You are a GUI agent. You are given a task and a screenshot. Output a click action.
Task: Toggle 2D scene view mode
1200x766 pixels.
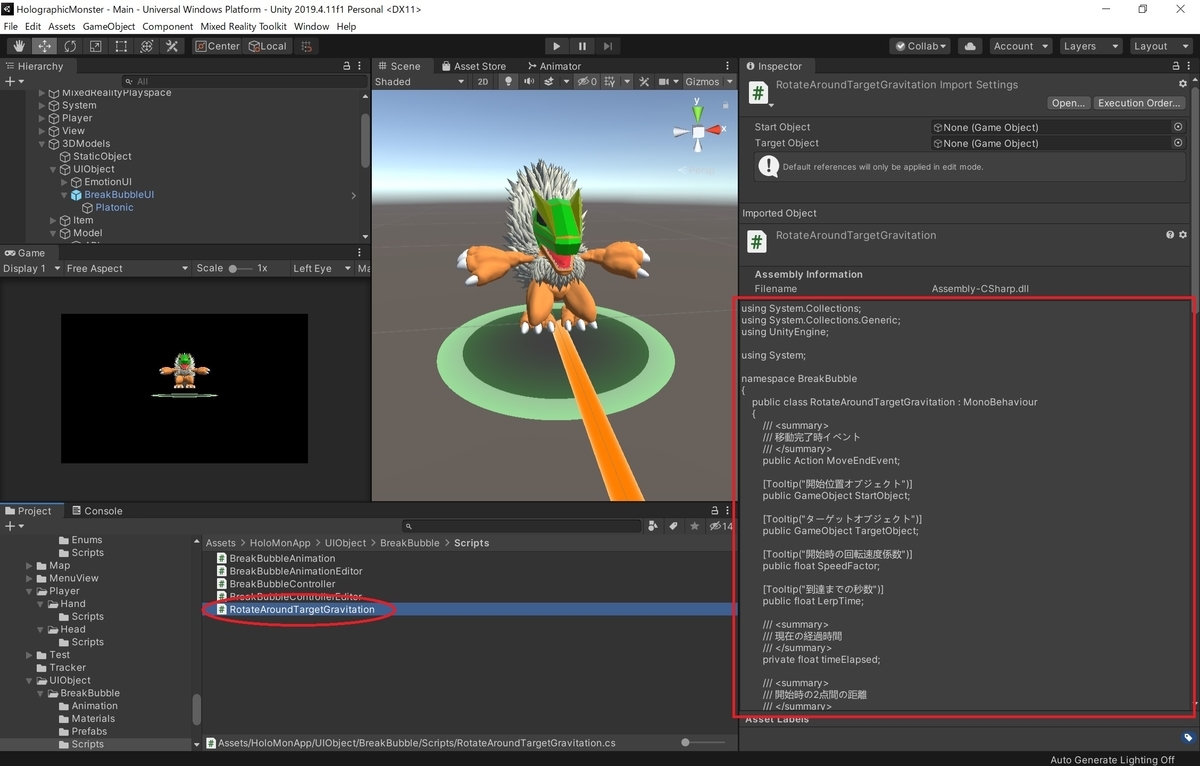483,82
